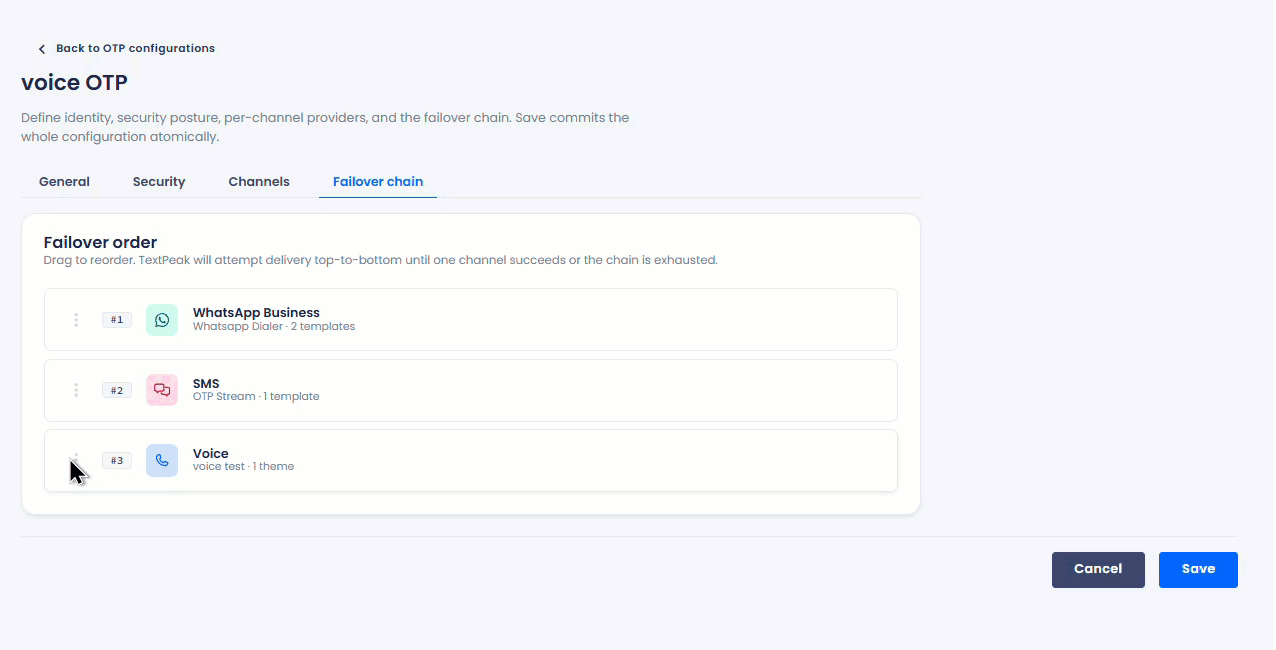Click 'Whatsapp Dialer · 2 templates' text
Viewport: 1276px width, 650px height.
(274, 326)
